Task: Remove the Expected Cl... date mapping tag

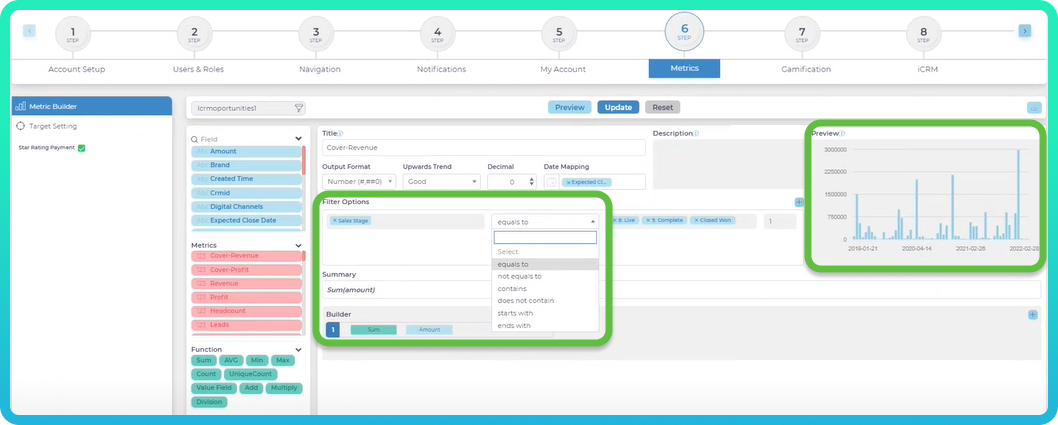Action: pos(568,182)
